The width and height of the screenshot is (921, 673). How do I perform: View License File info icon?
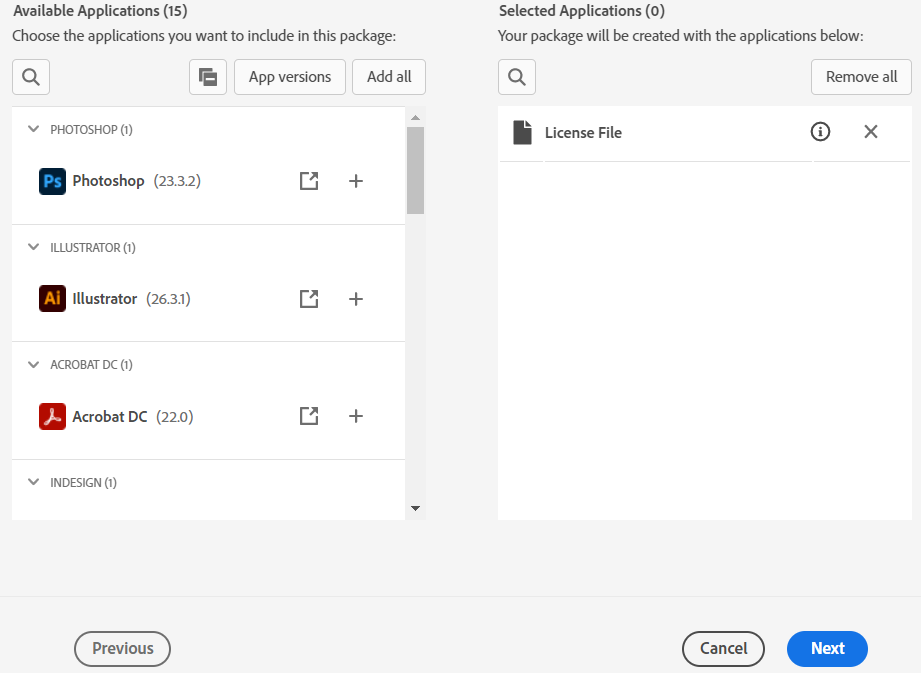tap(820, 131)
